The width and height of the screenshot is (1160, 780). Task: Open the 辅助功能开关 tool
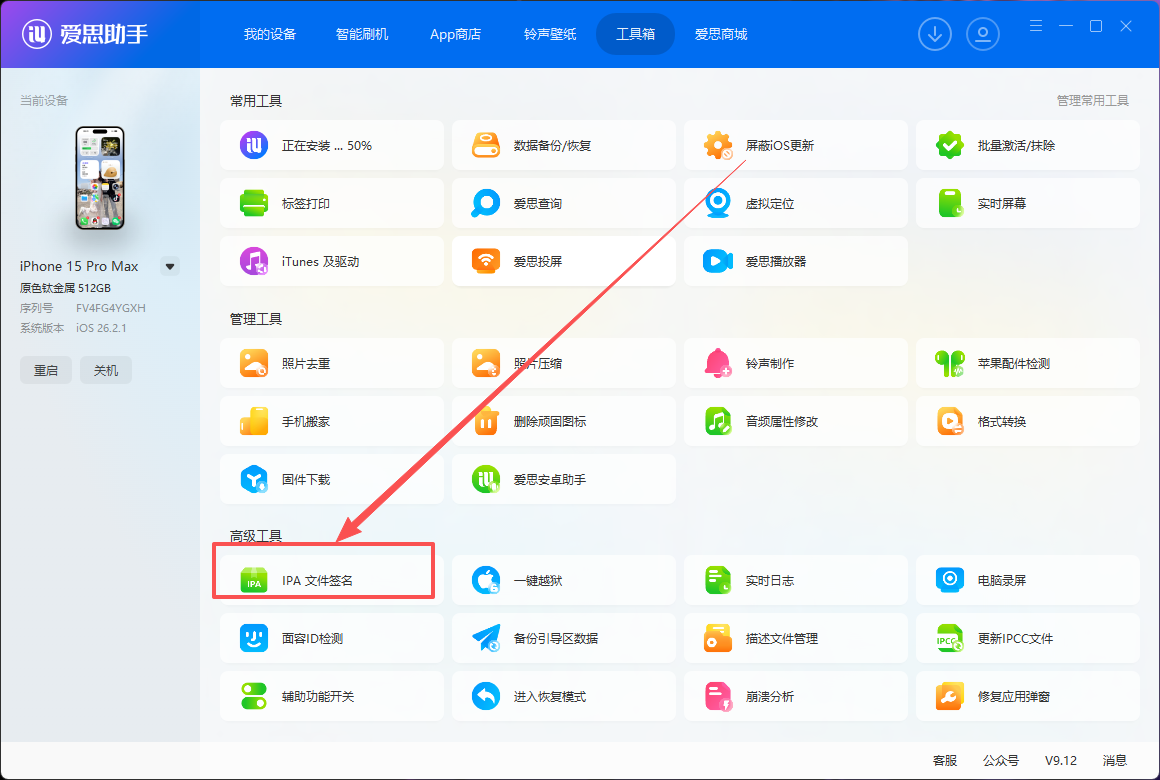(x=331, y=696)
